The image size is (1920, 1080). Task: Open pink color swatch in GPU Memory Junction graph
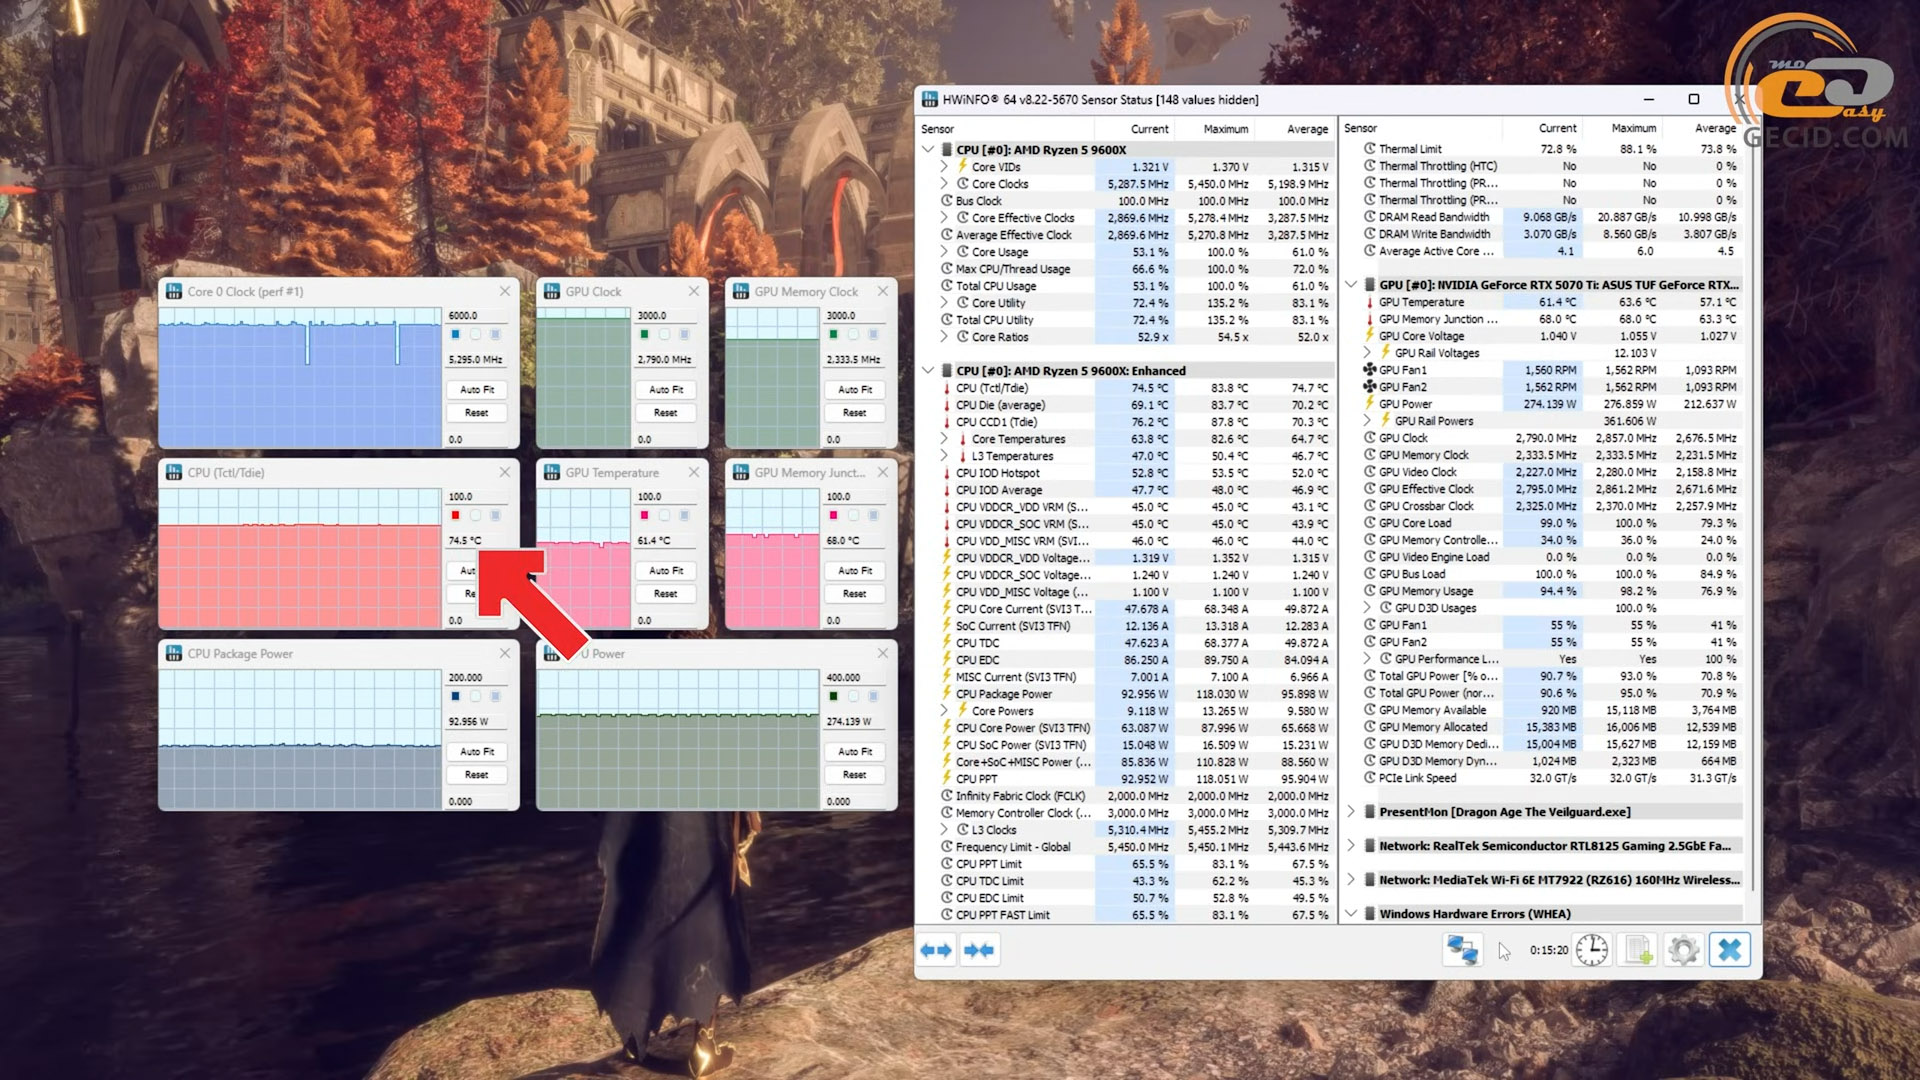point(833,515)
